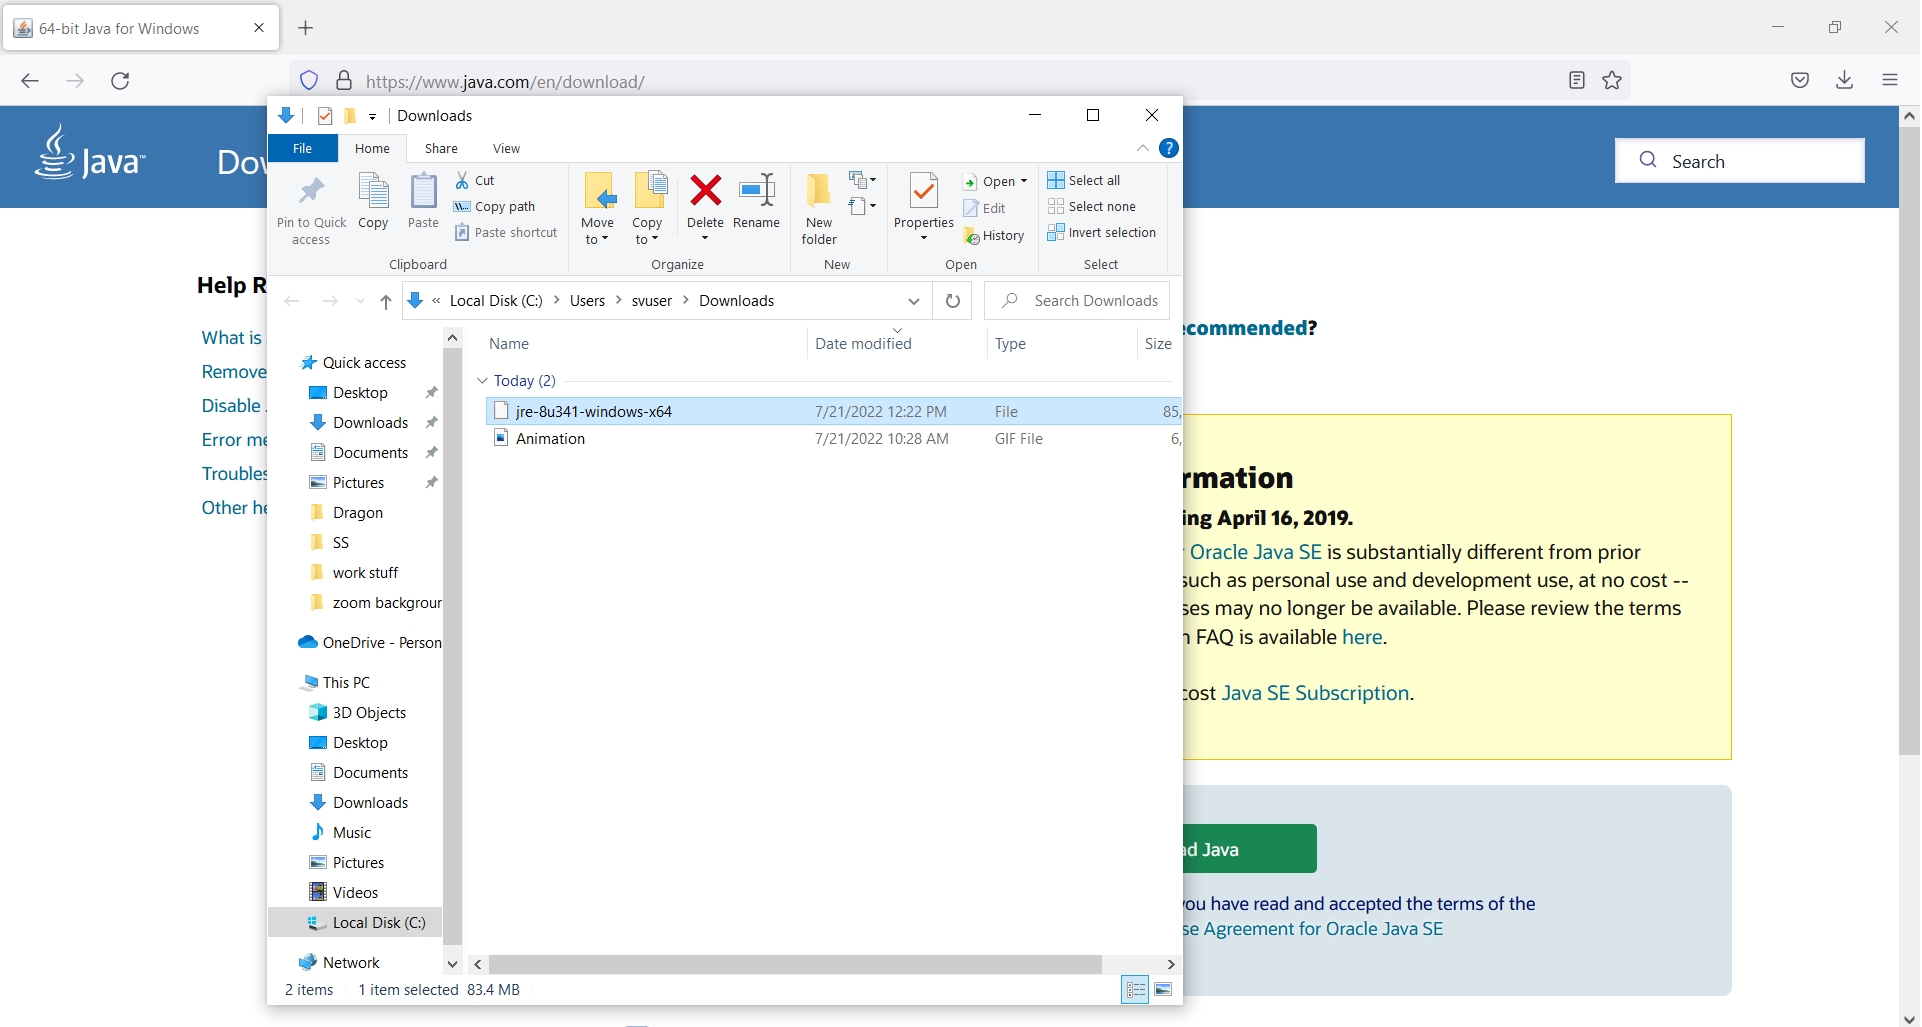1922x1027 pixels.
Task: Refresh the Downloads folder
Action: (x=952, y=300)
